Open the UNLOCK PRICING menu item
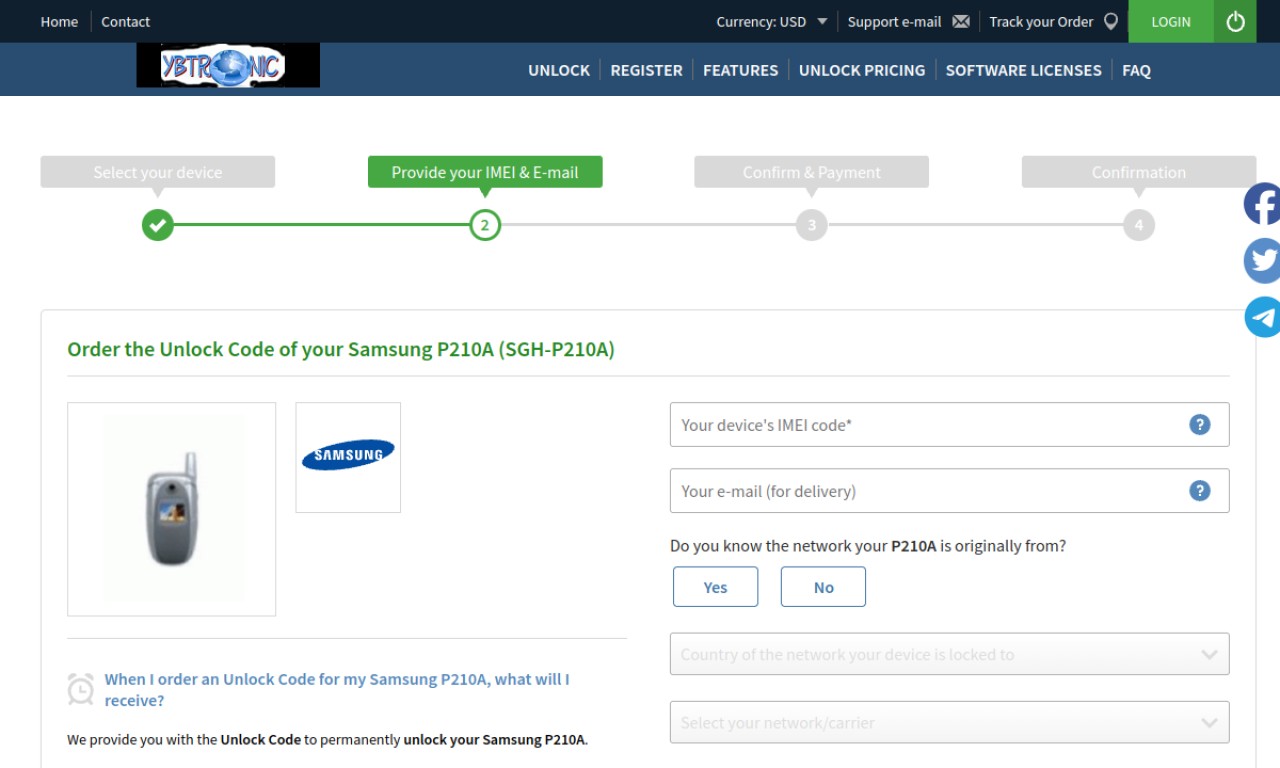The image size is (1280, 768). 862,70
